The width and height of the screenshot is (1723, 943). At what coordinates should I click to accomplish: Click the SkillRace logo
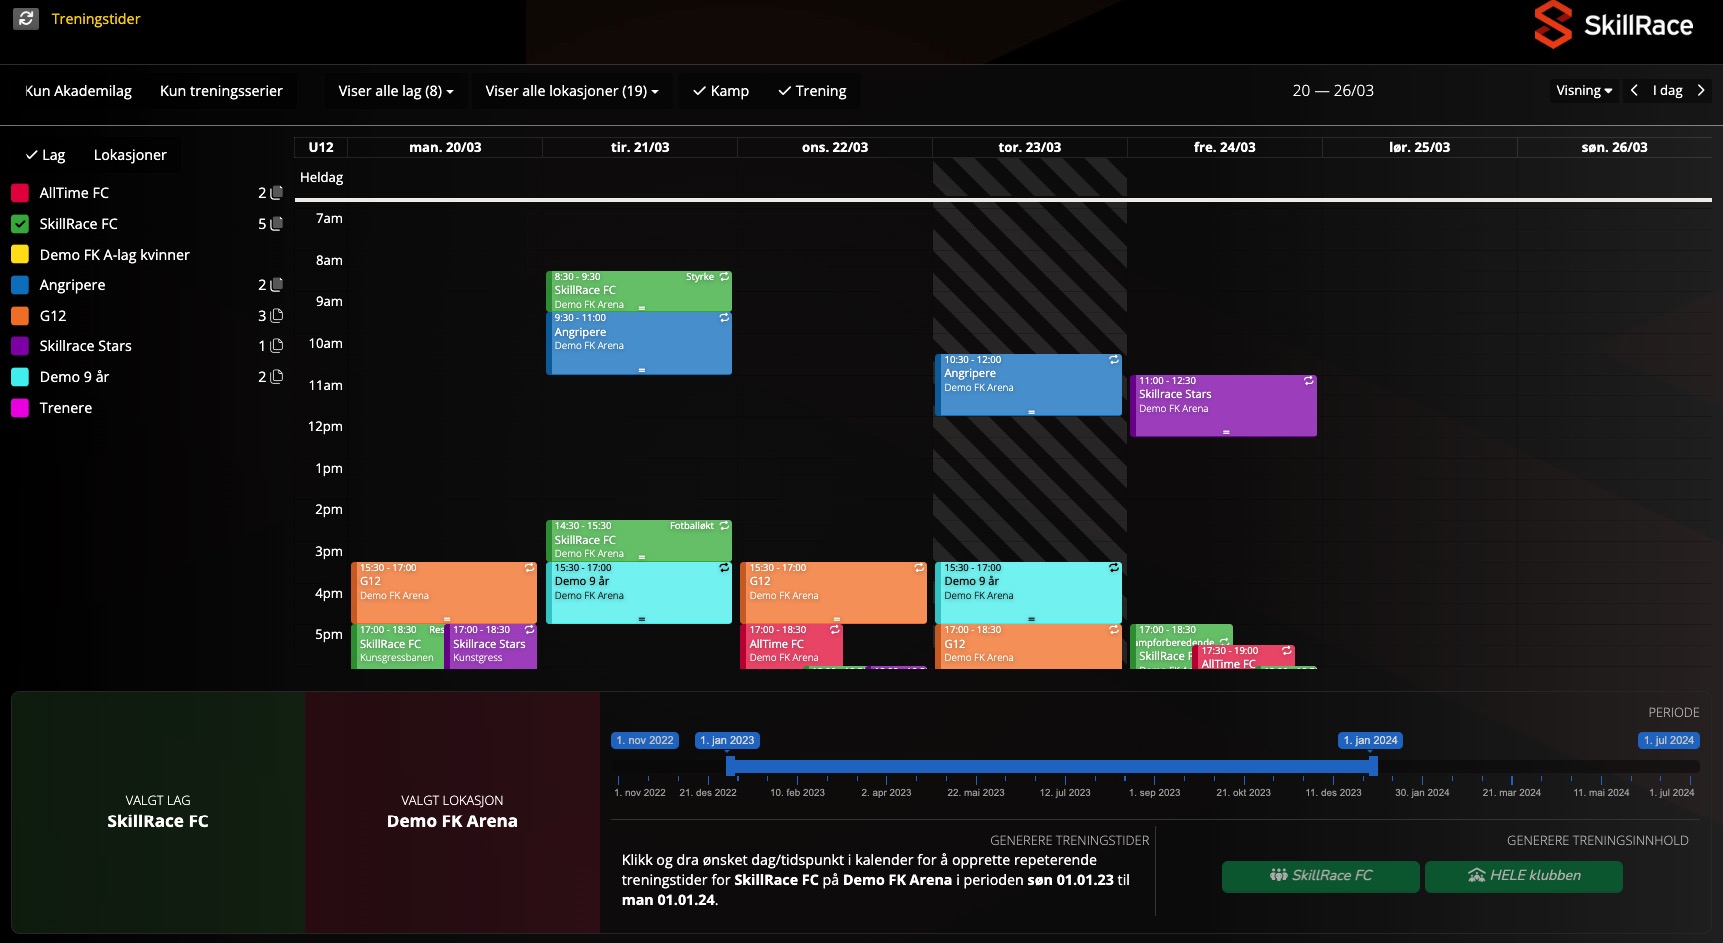(1613, 25)
